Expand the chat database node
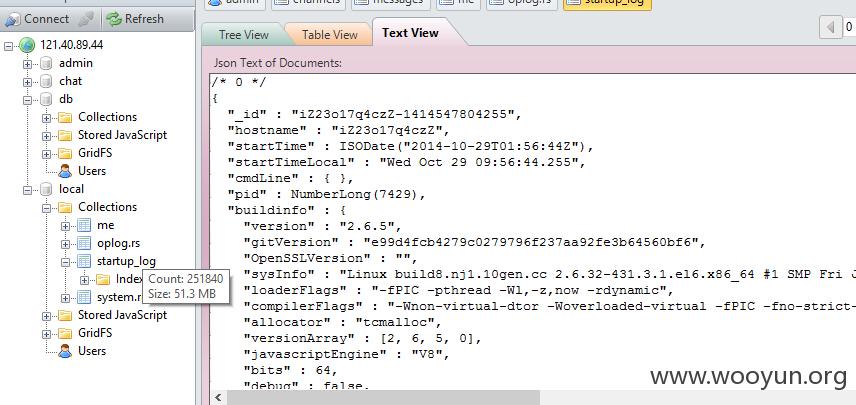 click(x=27, y=82)
